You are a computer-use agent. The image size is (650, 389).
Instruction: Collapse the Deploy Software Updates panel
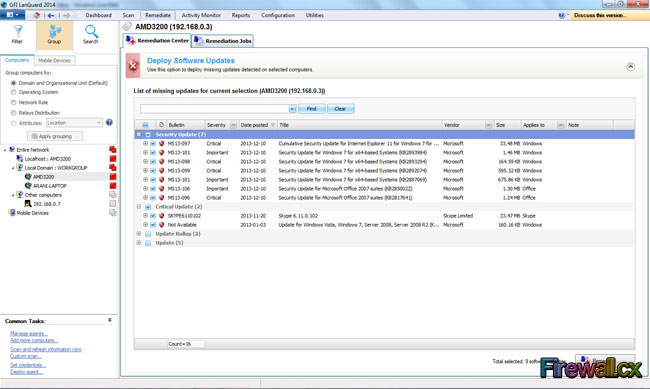click(630, 66)
